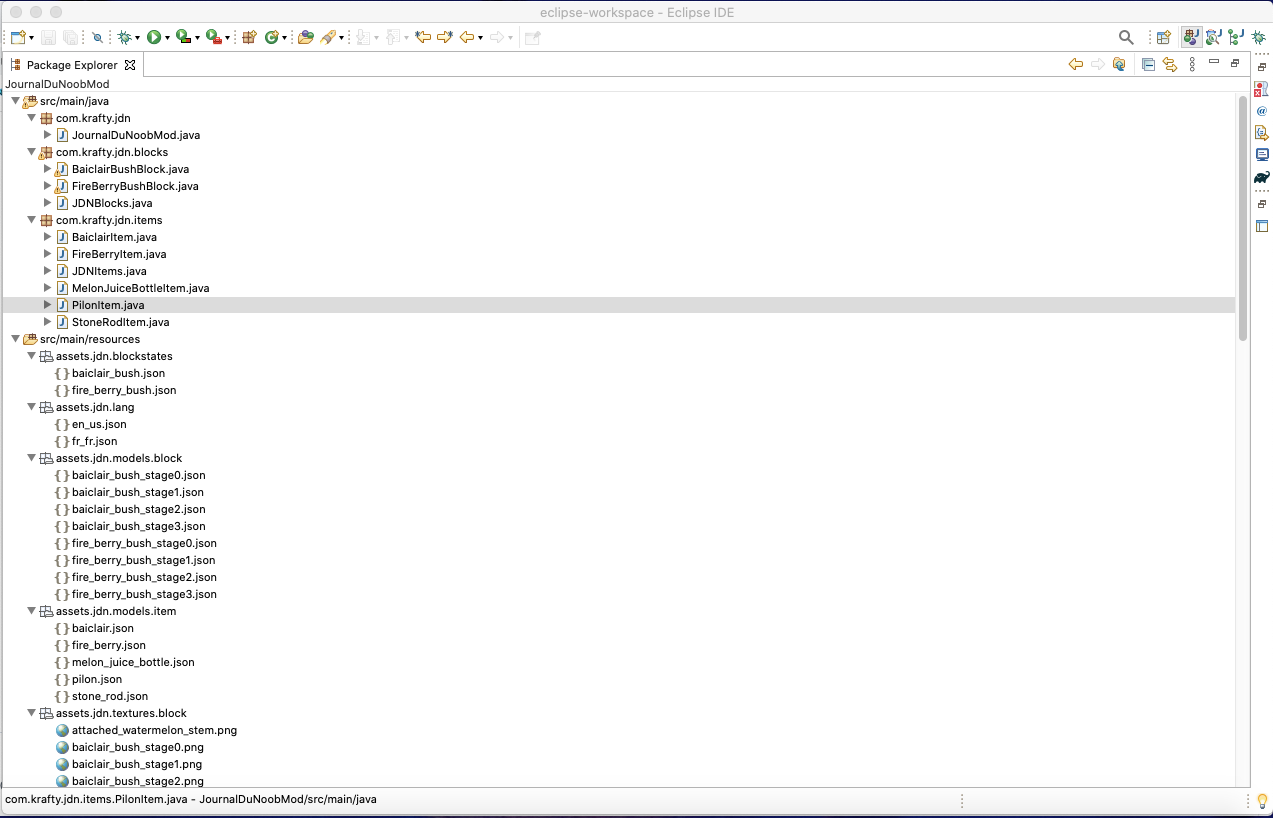Select the en_us.json language file
The height and width of the screenshot is (818, 1273).
(x=99, y=424)
